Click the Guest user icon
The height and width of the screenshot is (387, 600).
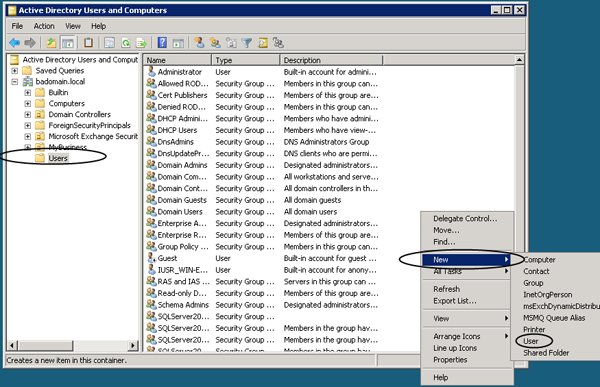point(152,258)
